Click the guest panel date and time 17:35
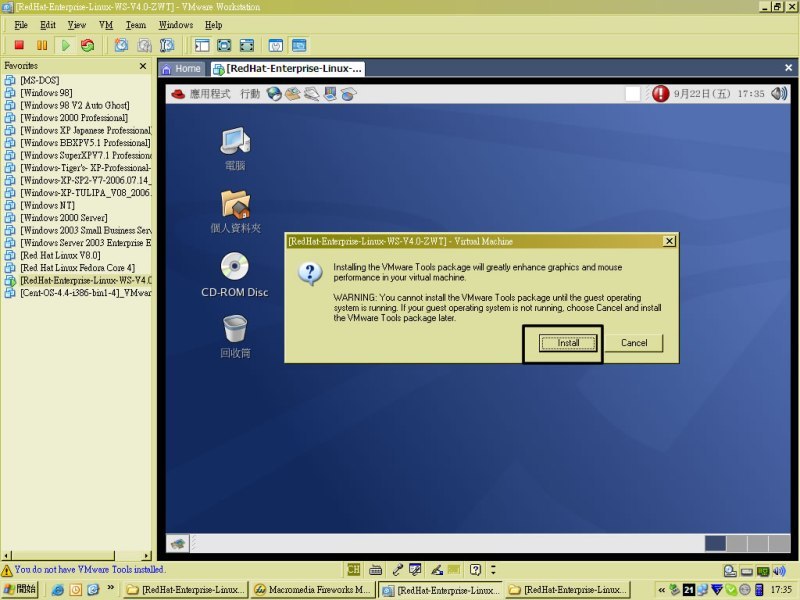Screen dimensions: 800x600 tap(719, 94)
